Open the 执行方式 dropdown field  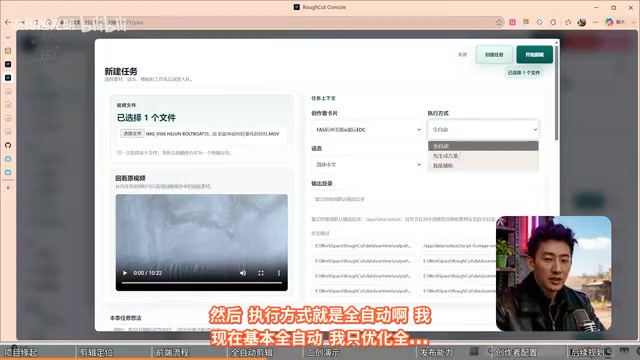[484, 129]
